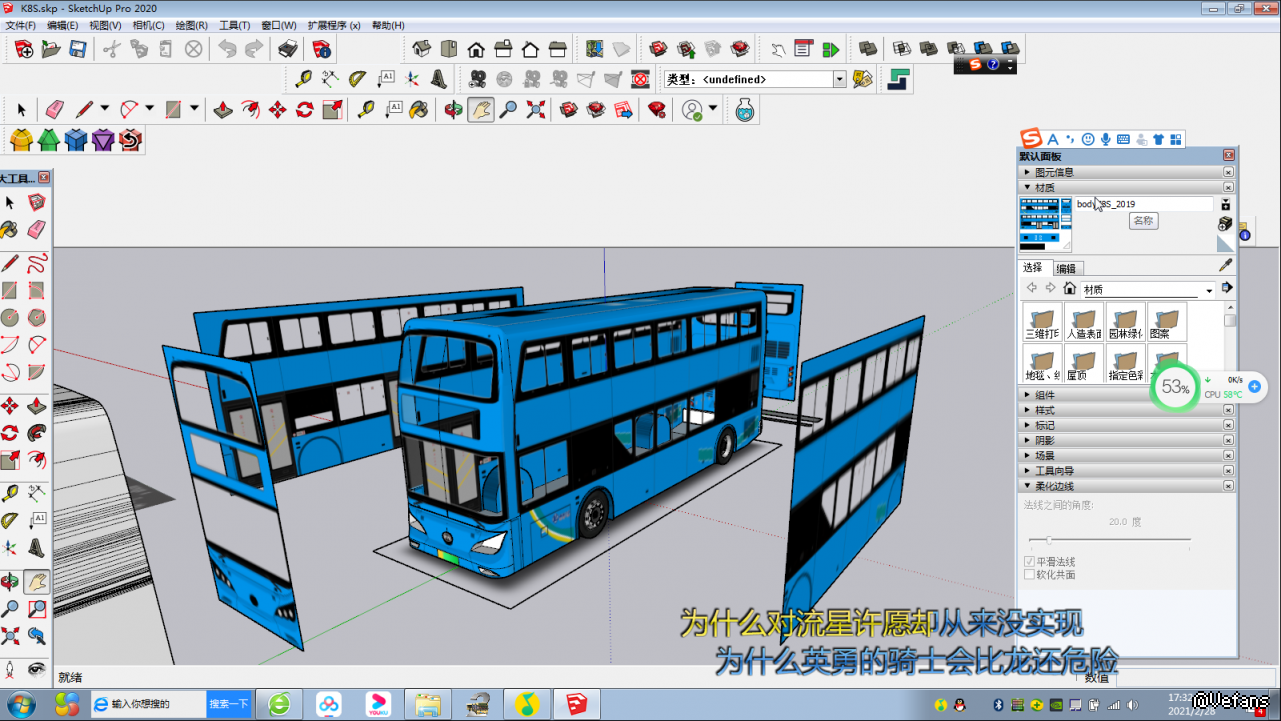Click the 法线之间的角度 slider
This screenshot has width=1281, height=721.
[x=1049, y=540]
